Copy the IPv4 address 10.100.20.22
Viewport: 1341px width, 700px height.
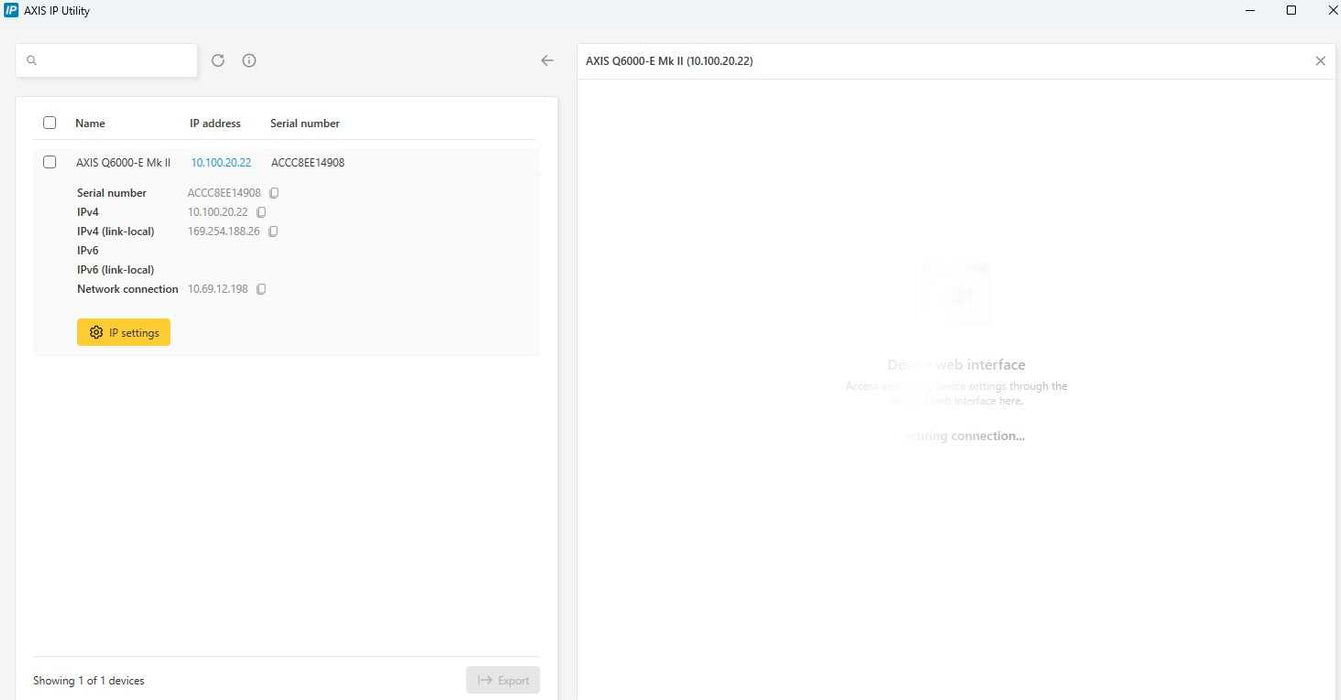click(x=261, y=212)
